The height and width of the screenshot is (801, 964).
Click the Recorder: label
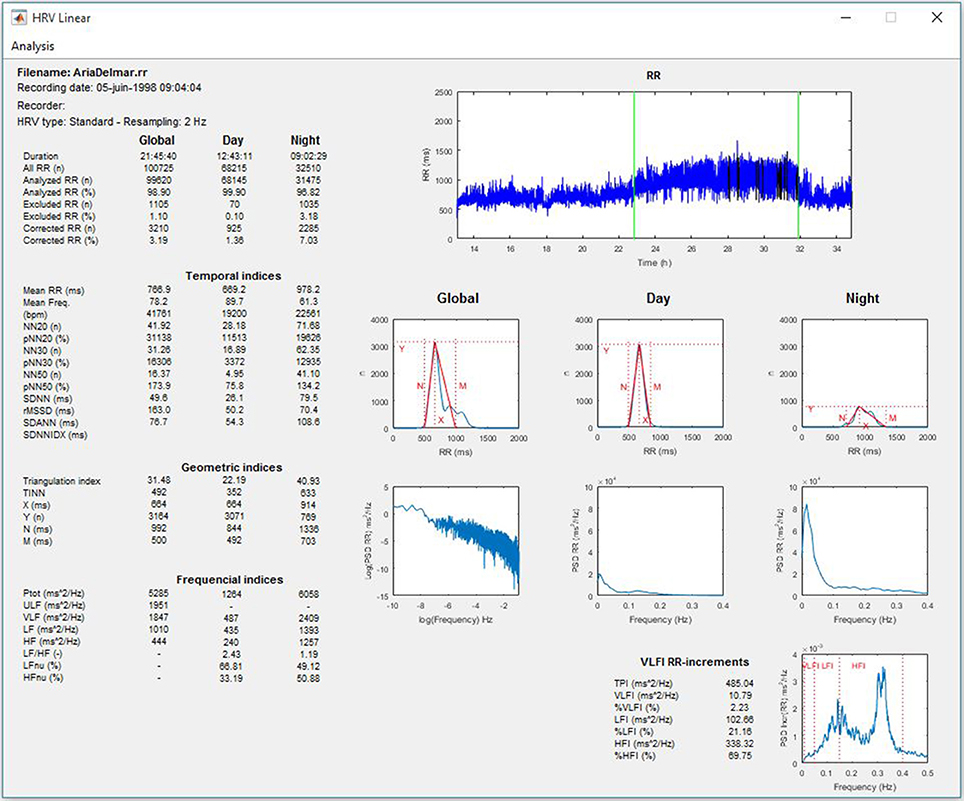tap(41, 105)
